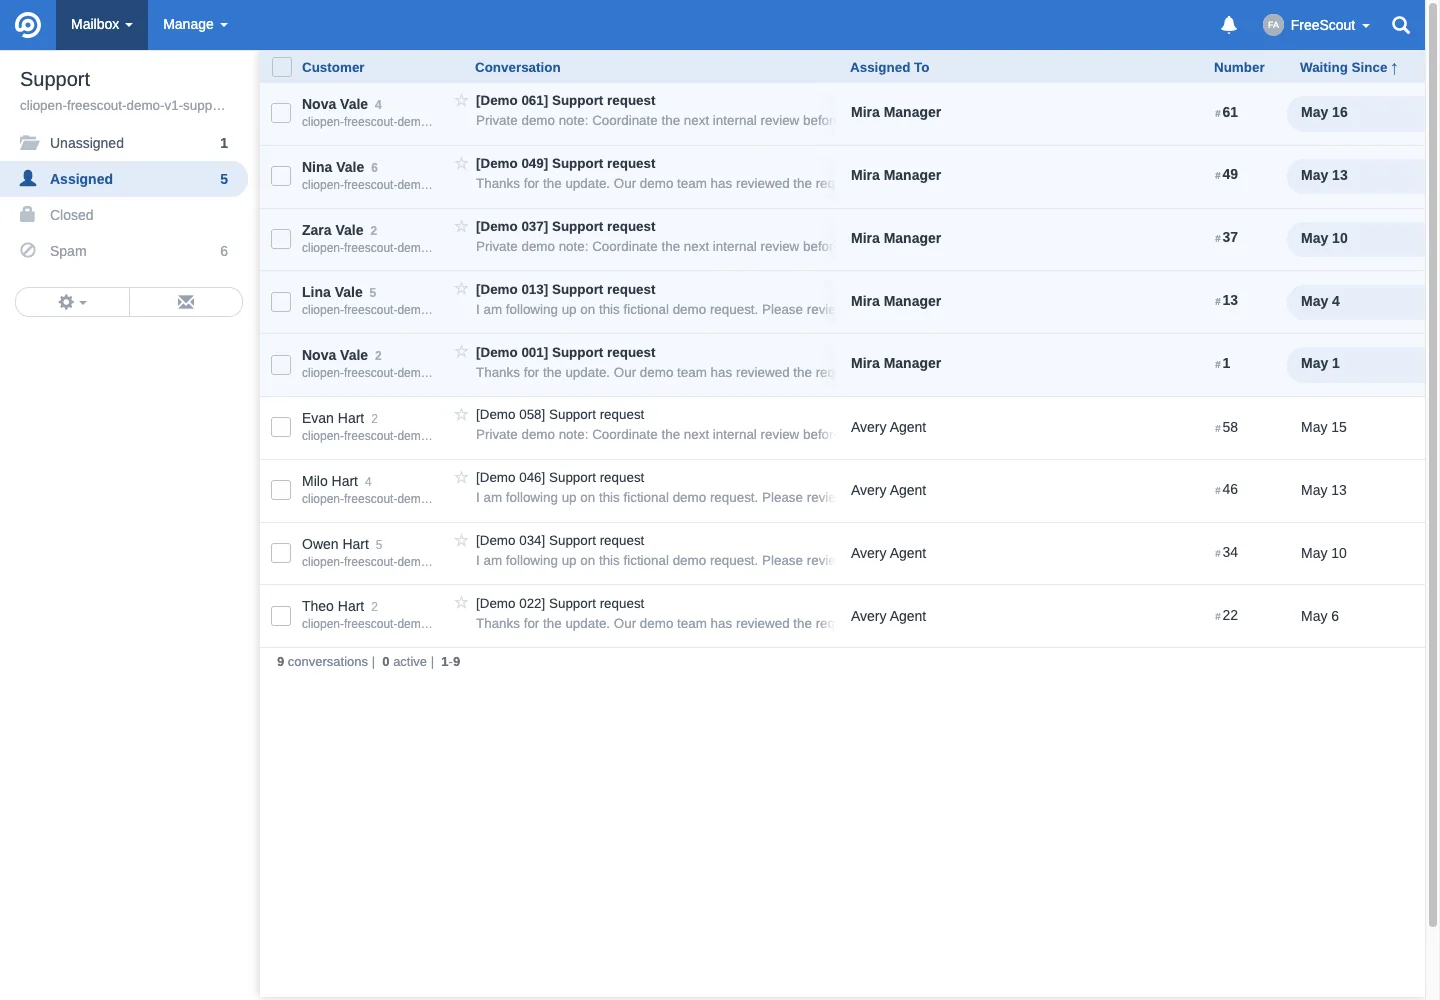Star the Demo 001 conversation
1440x1000 pixels.
(x=461, y=352)
